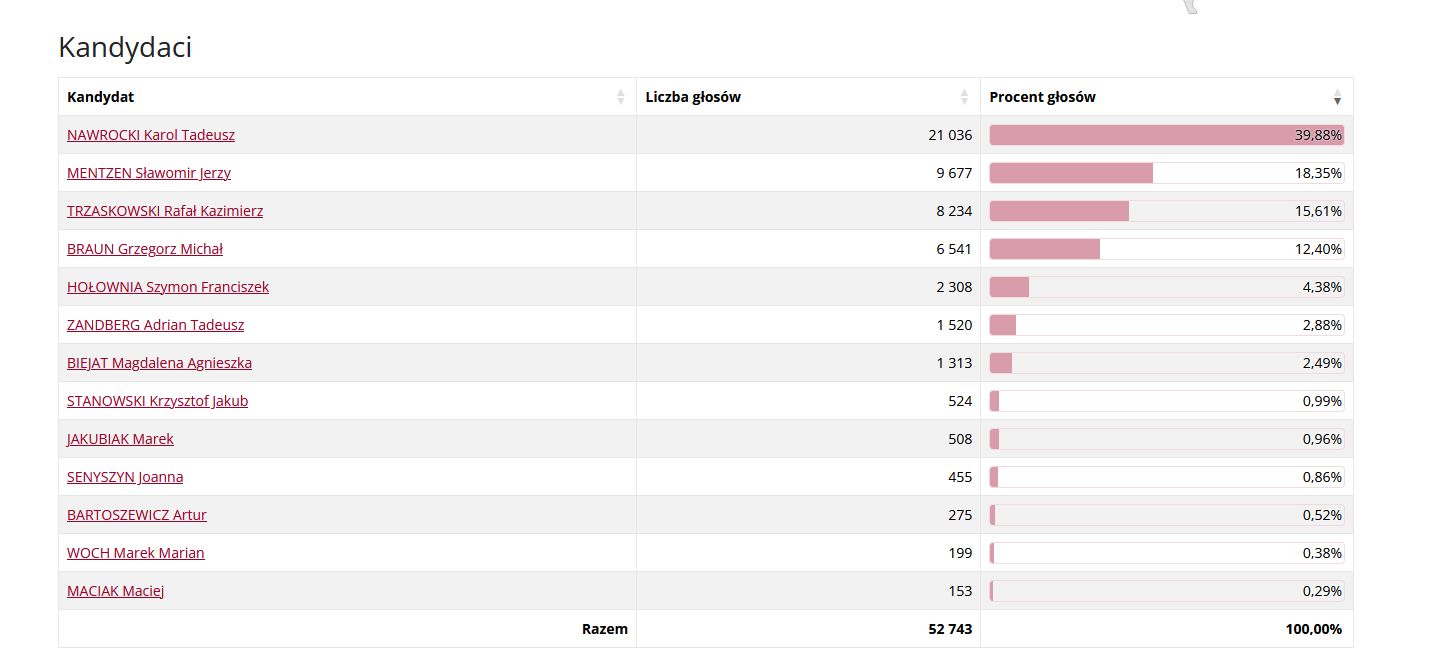Select BARTOSZEWICZ Artur link
1442x668 pixels.
(137, 515)
